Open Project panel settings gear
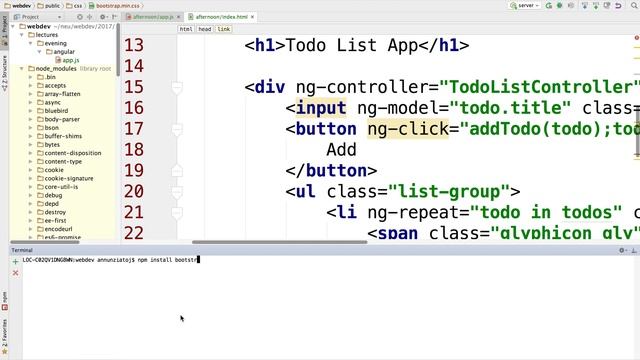 click(103, 17)
